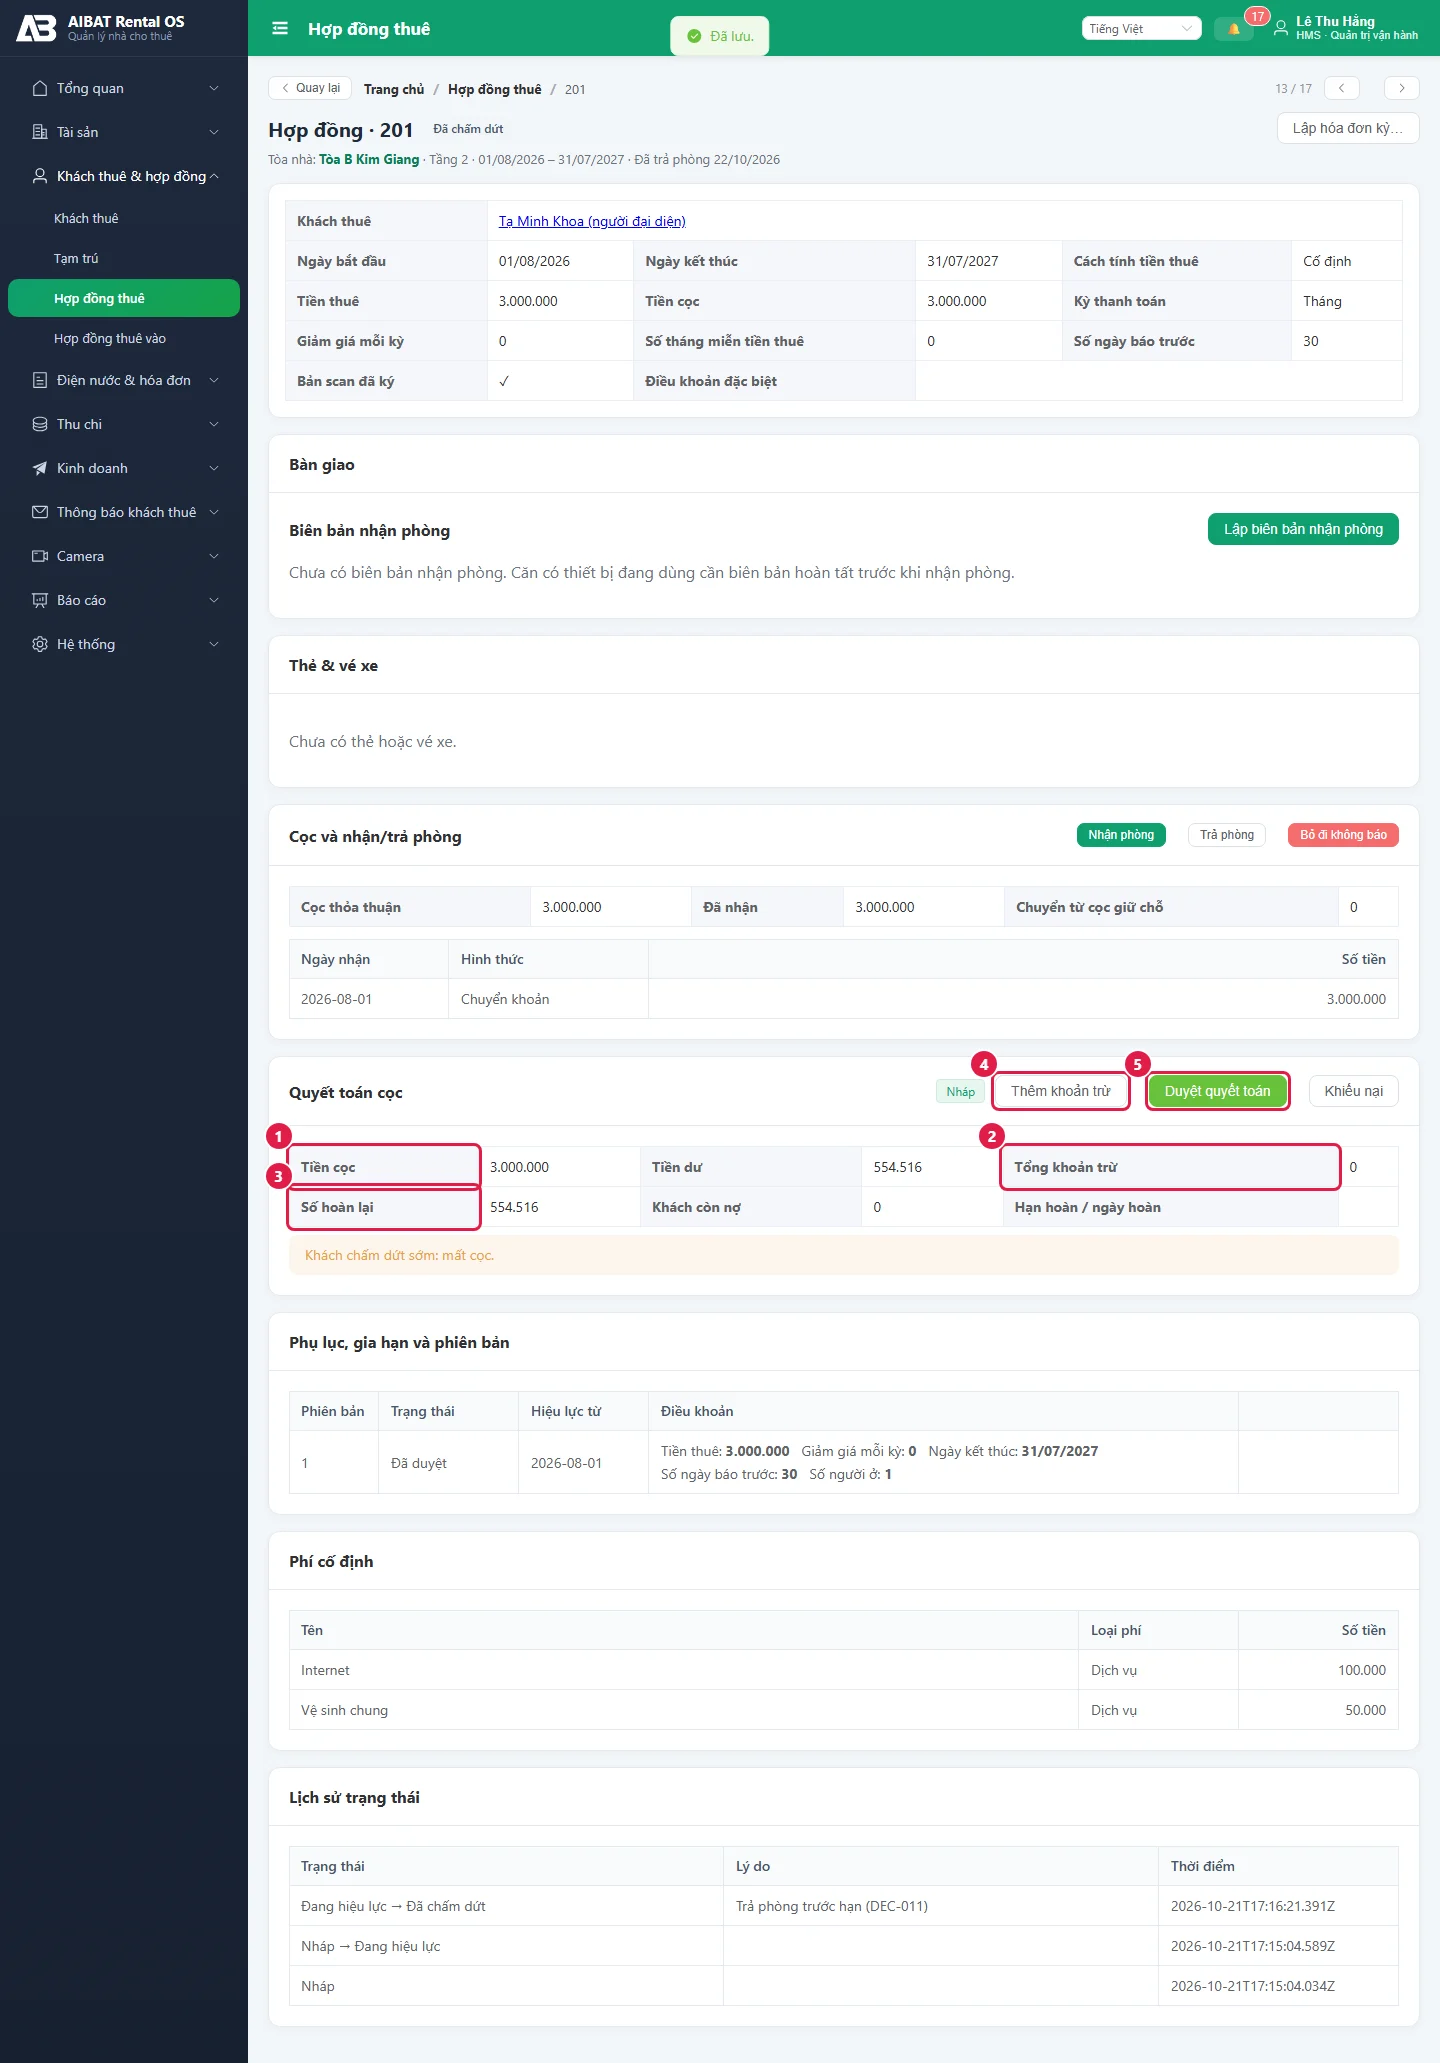Click the Thu chi coins icon
Image resolution: width=1440 pixels, height=2063 pixels.
[x=40, y=424]
